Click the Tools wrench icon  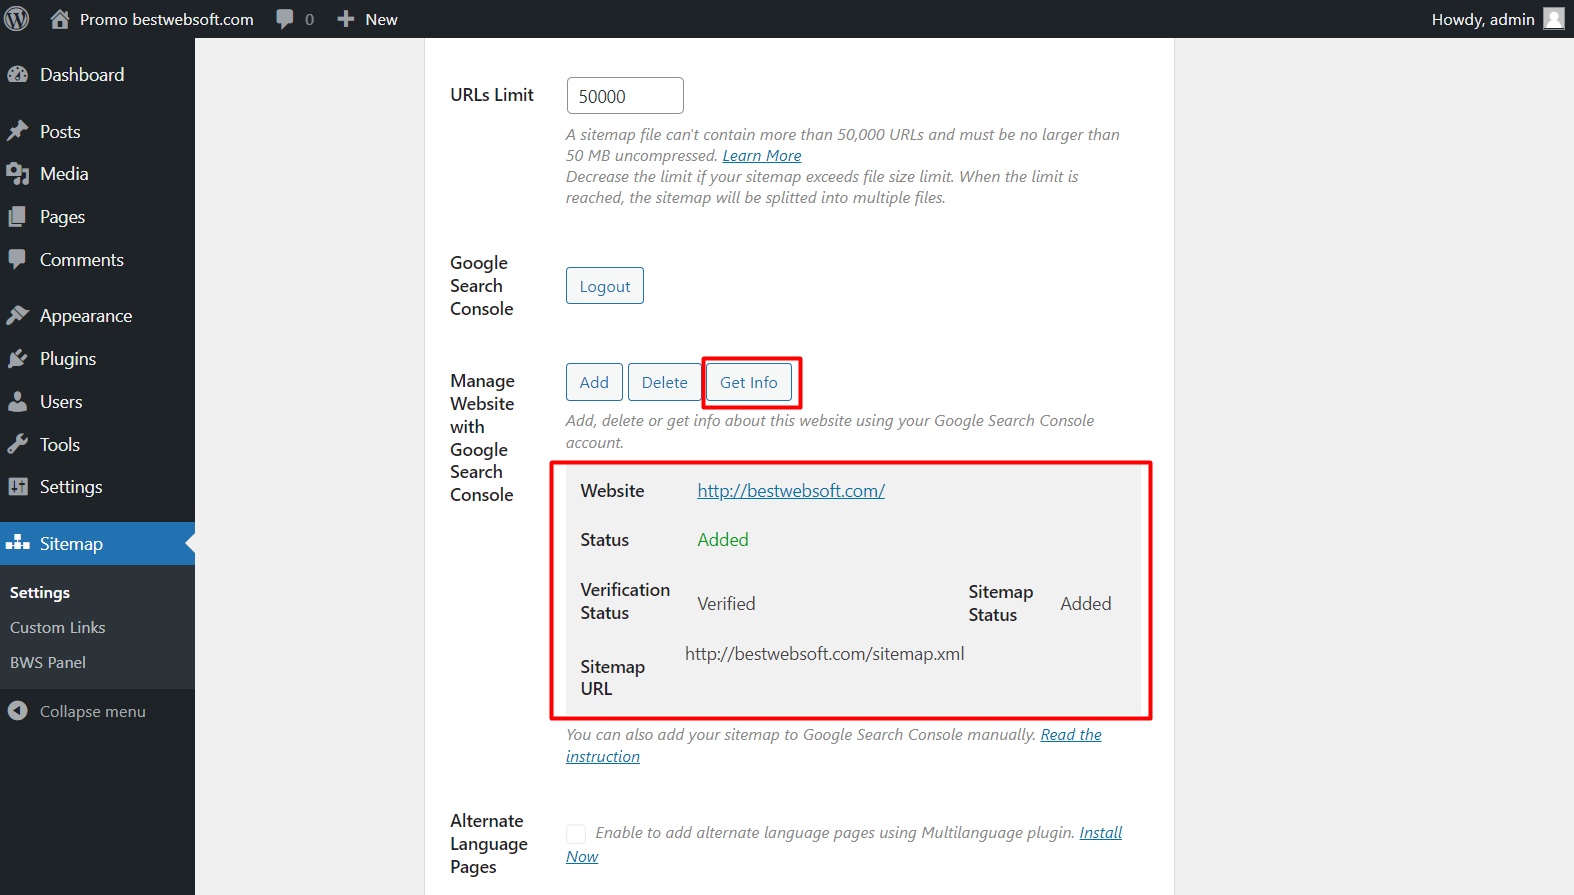click(18, 445)
